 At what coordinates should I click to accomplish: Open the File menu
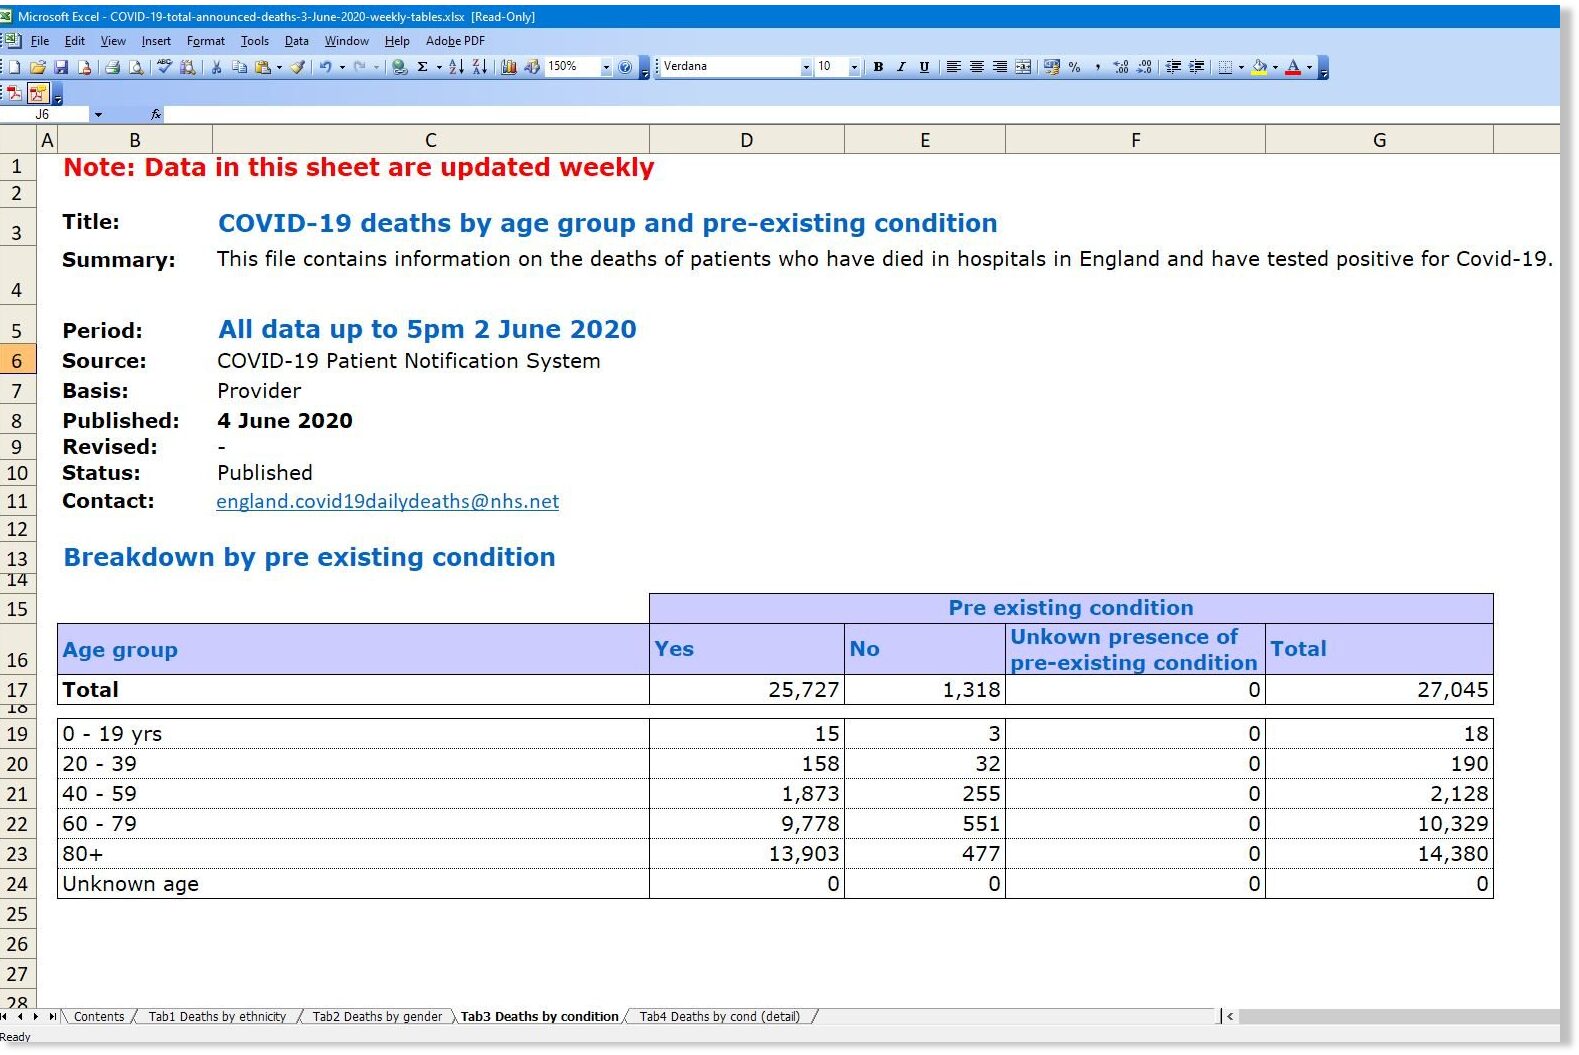tap(40, 41)
